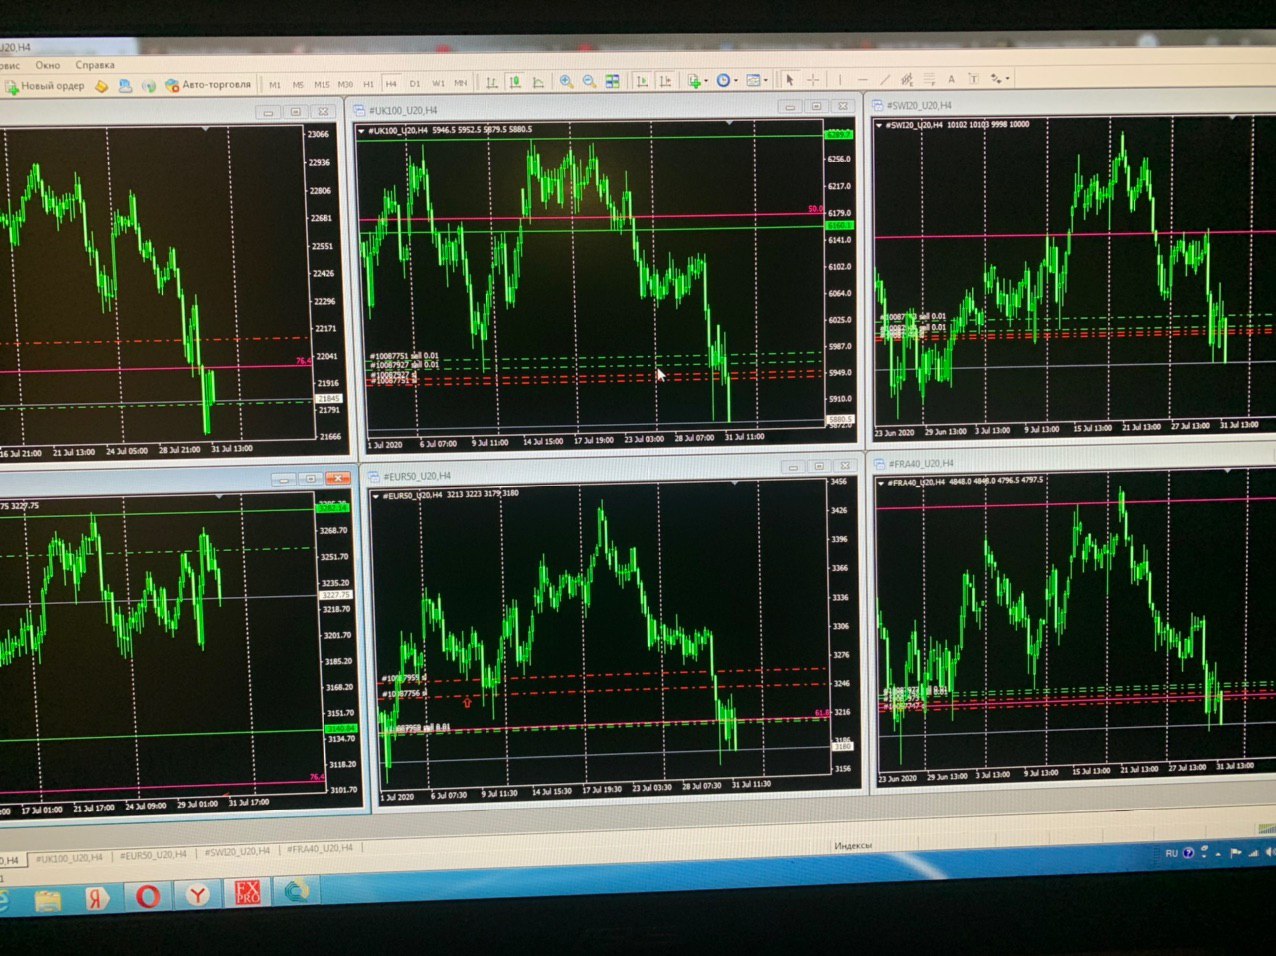Screen dimensions: 1276x956
Task: Toggle the chart shift icon
Action: click(x=665, y=81)
